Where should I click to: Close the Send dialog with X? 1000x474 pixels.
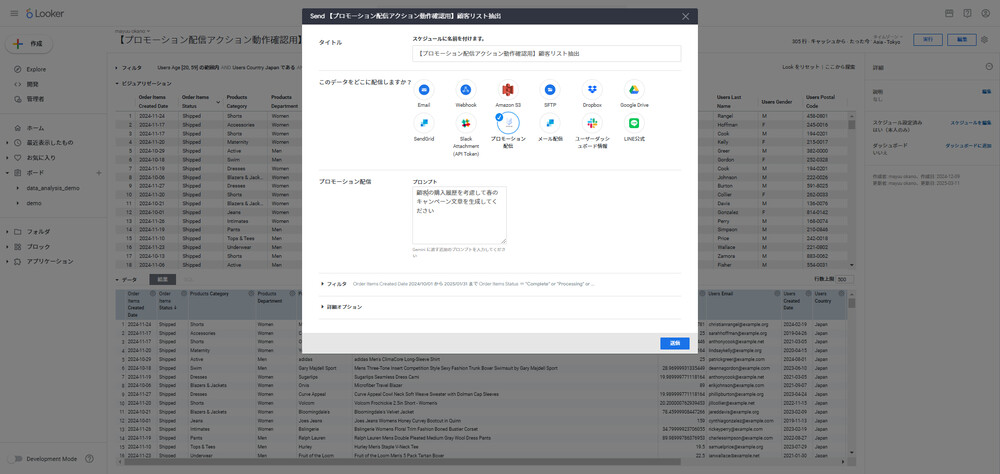[685, 16]
